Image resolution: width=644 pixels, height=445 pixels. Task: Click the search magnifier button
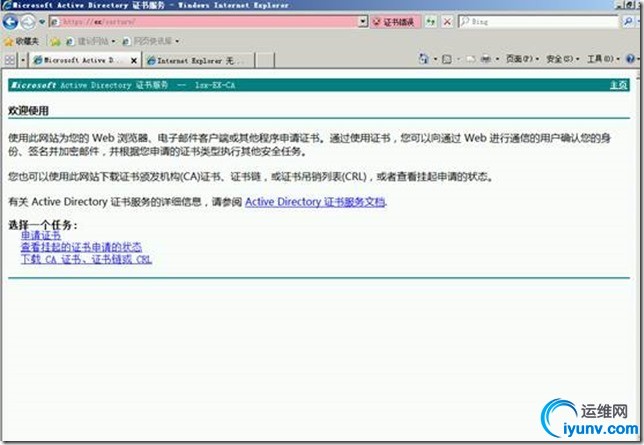(x=628, y=21)
